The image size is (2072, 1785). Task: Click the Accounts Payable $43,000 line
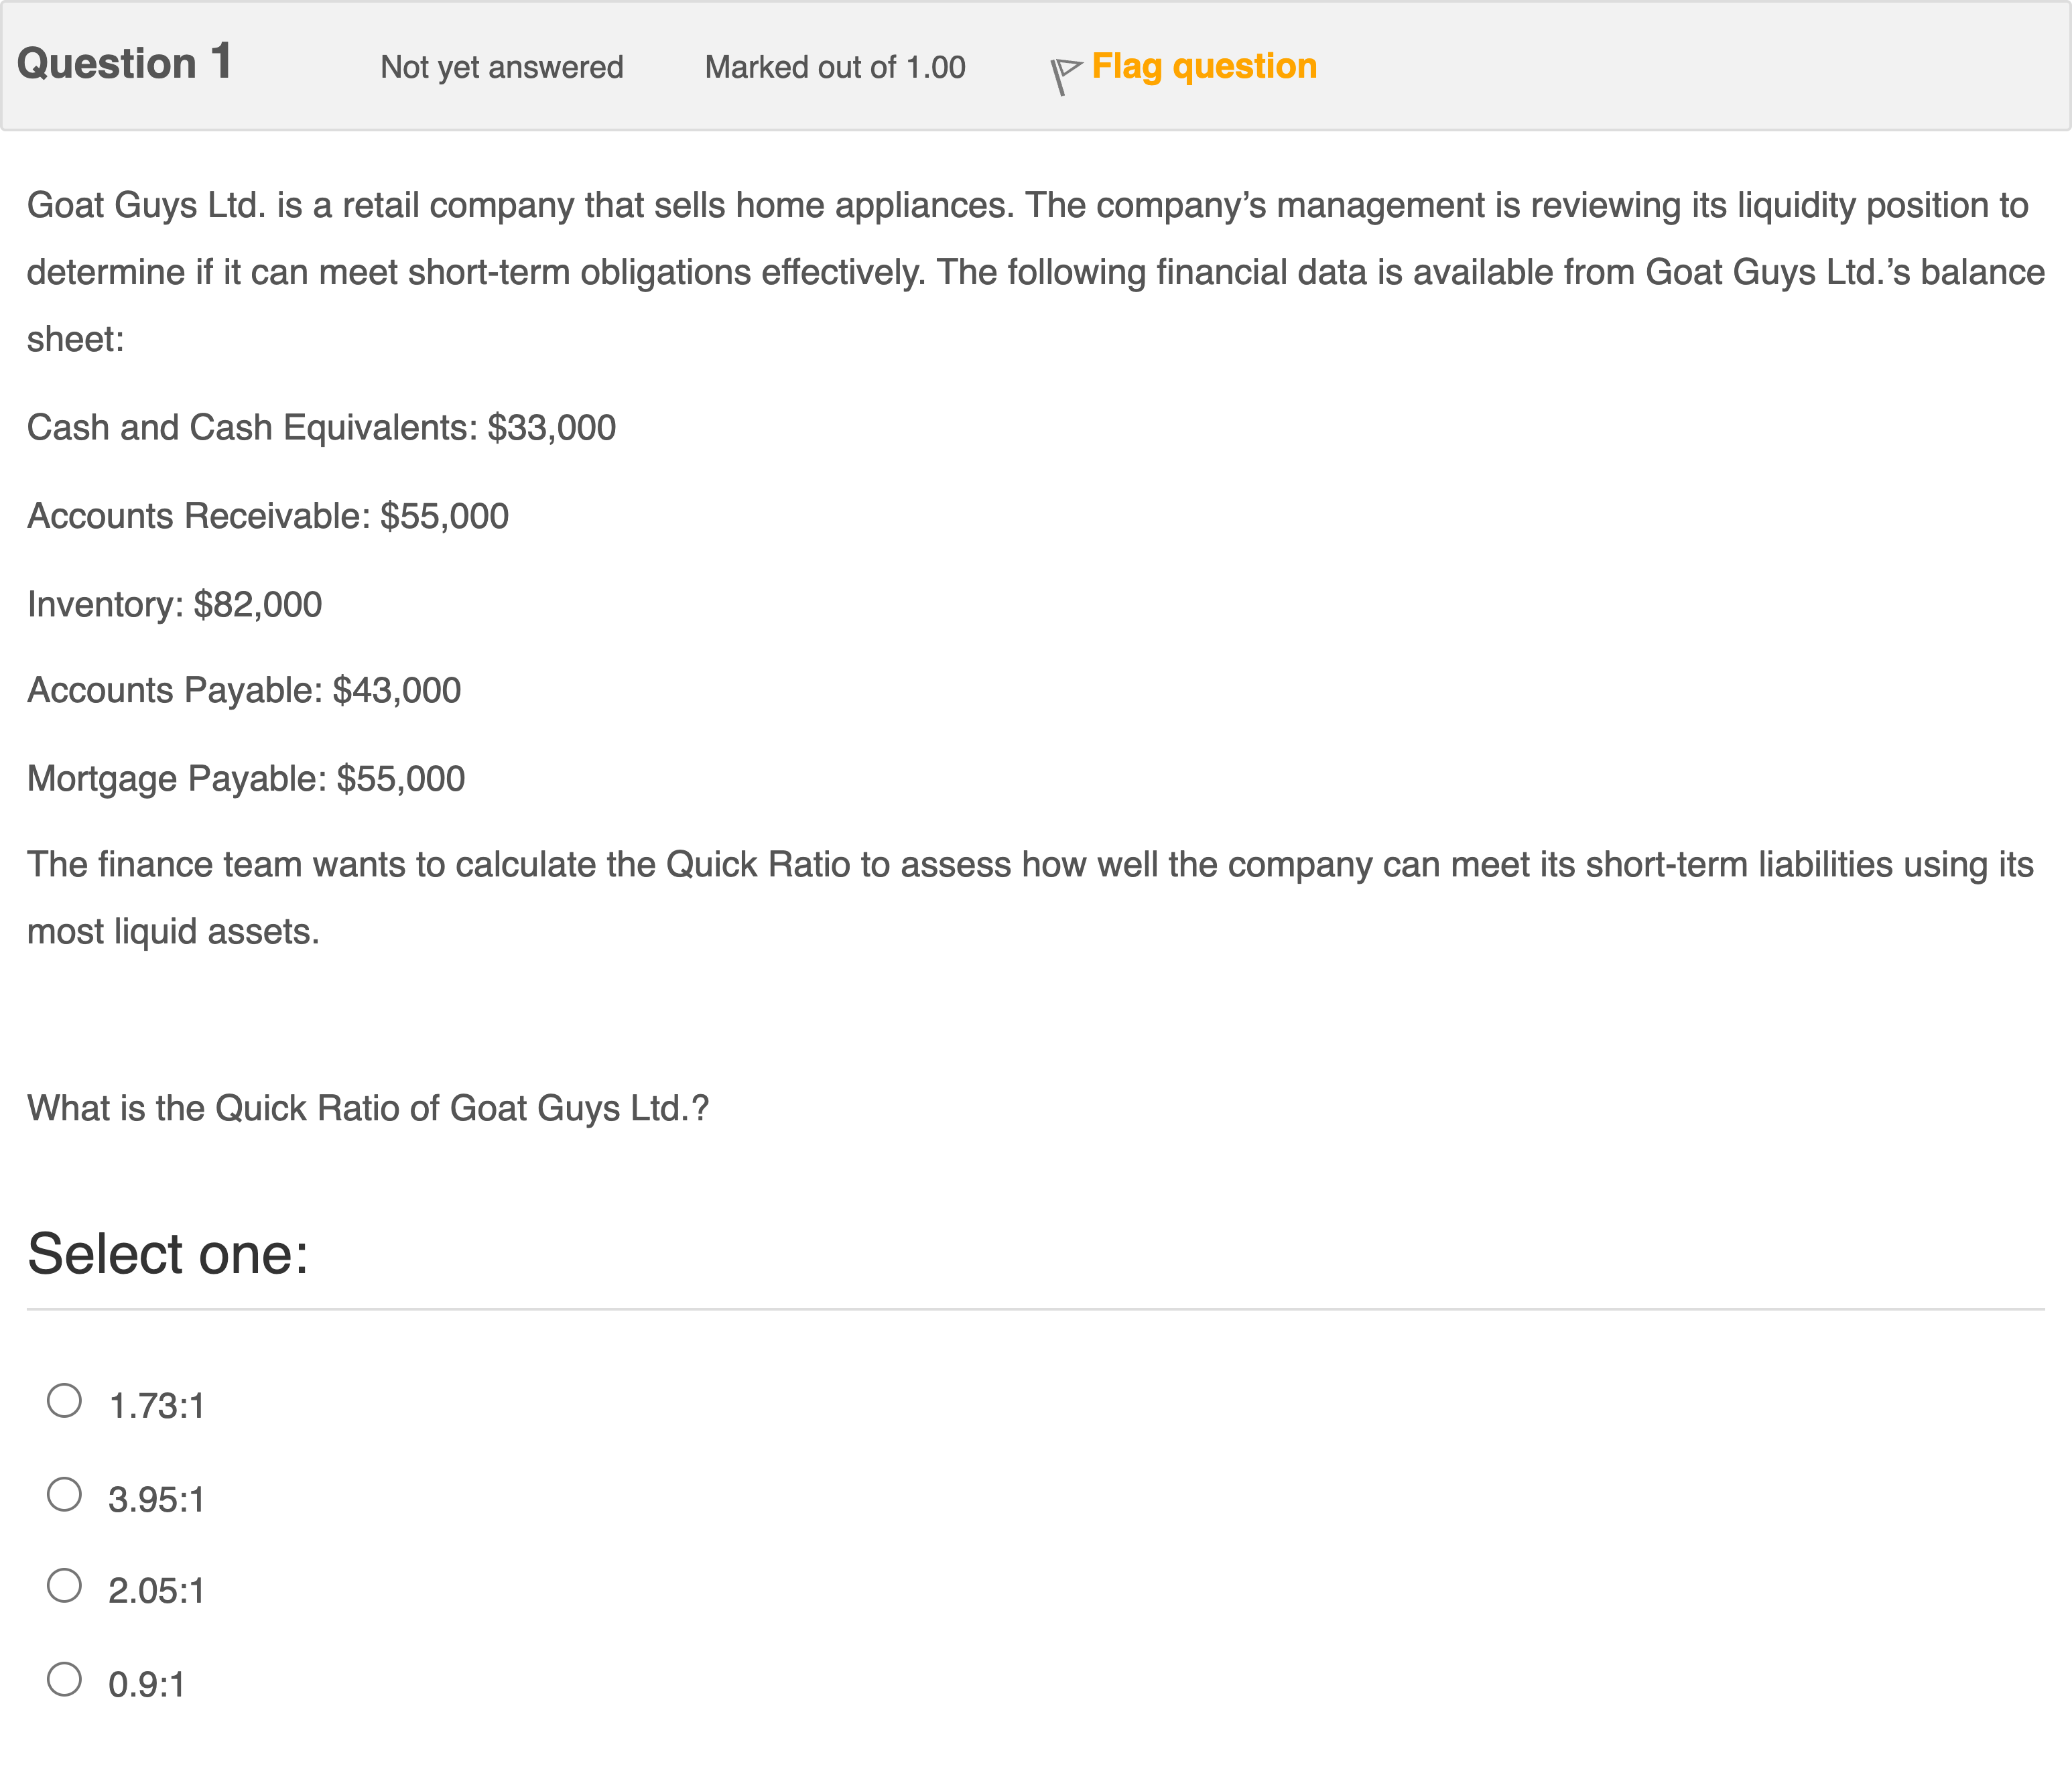point(244,691)
